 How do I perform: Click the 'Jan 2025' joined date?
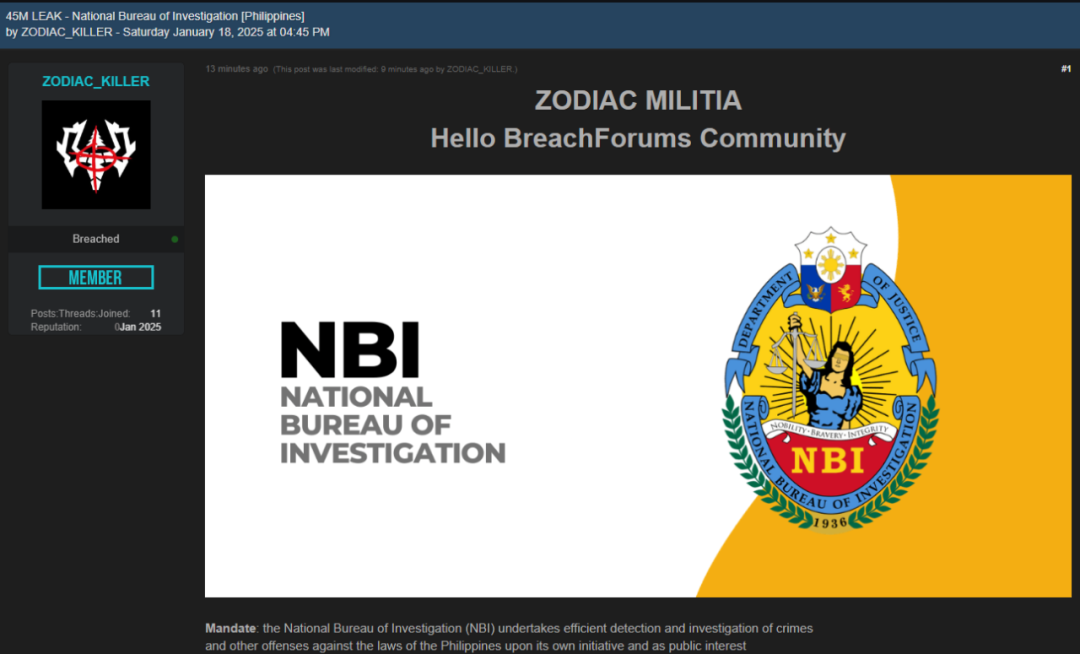[140, 327]
